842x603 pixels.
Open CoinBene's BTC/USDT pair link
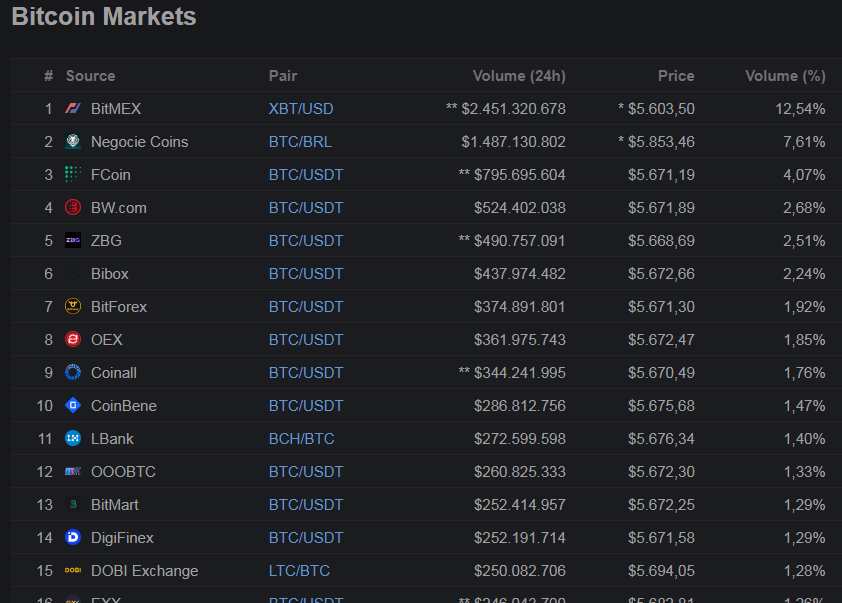(306, 405)
